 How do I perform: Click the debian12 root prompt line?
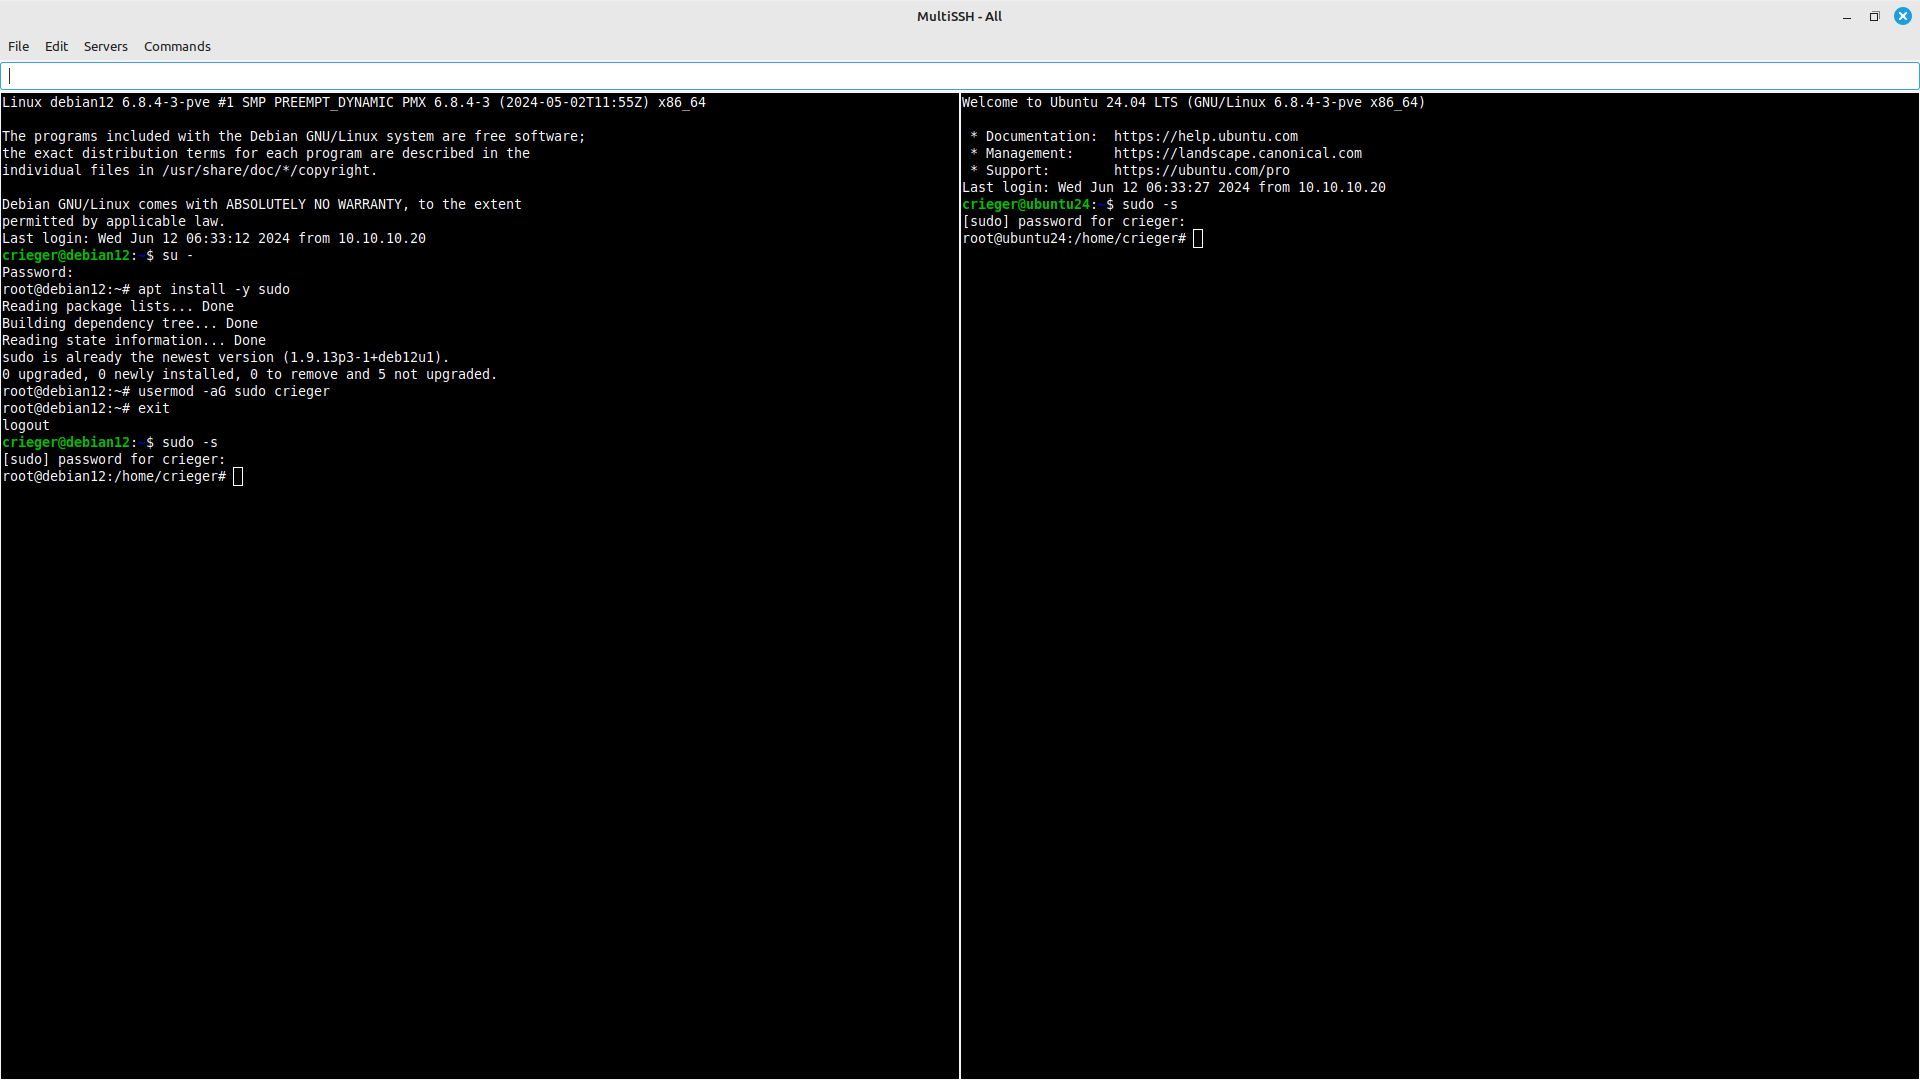pos(122,477)
